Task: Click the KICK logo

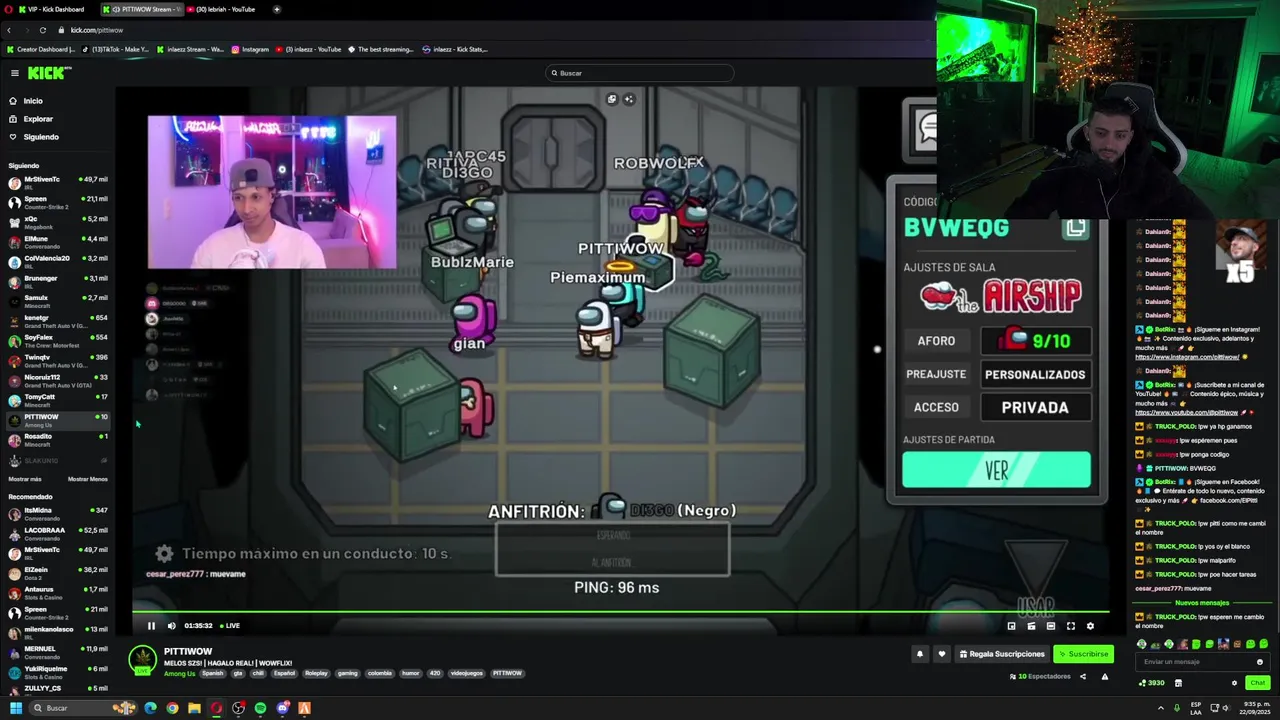Action: (x=49, y=73)
